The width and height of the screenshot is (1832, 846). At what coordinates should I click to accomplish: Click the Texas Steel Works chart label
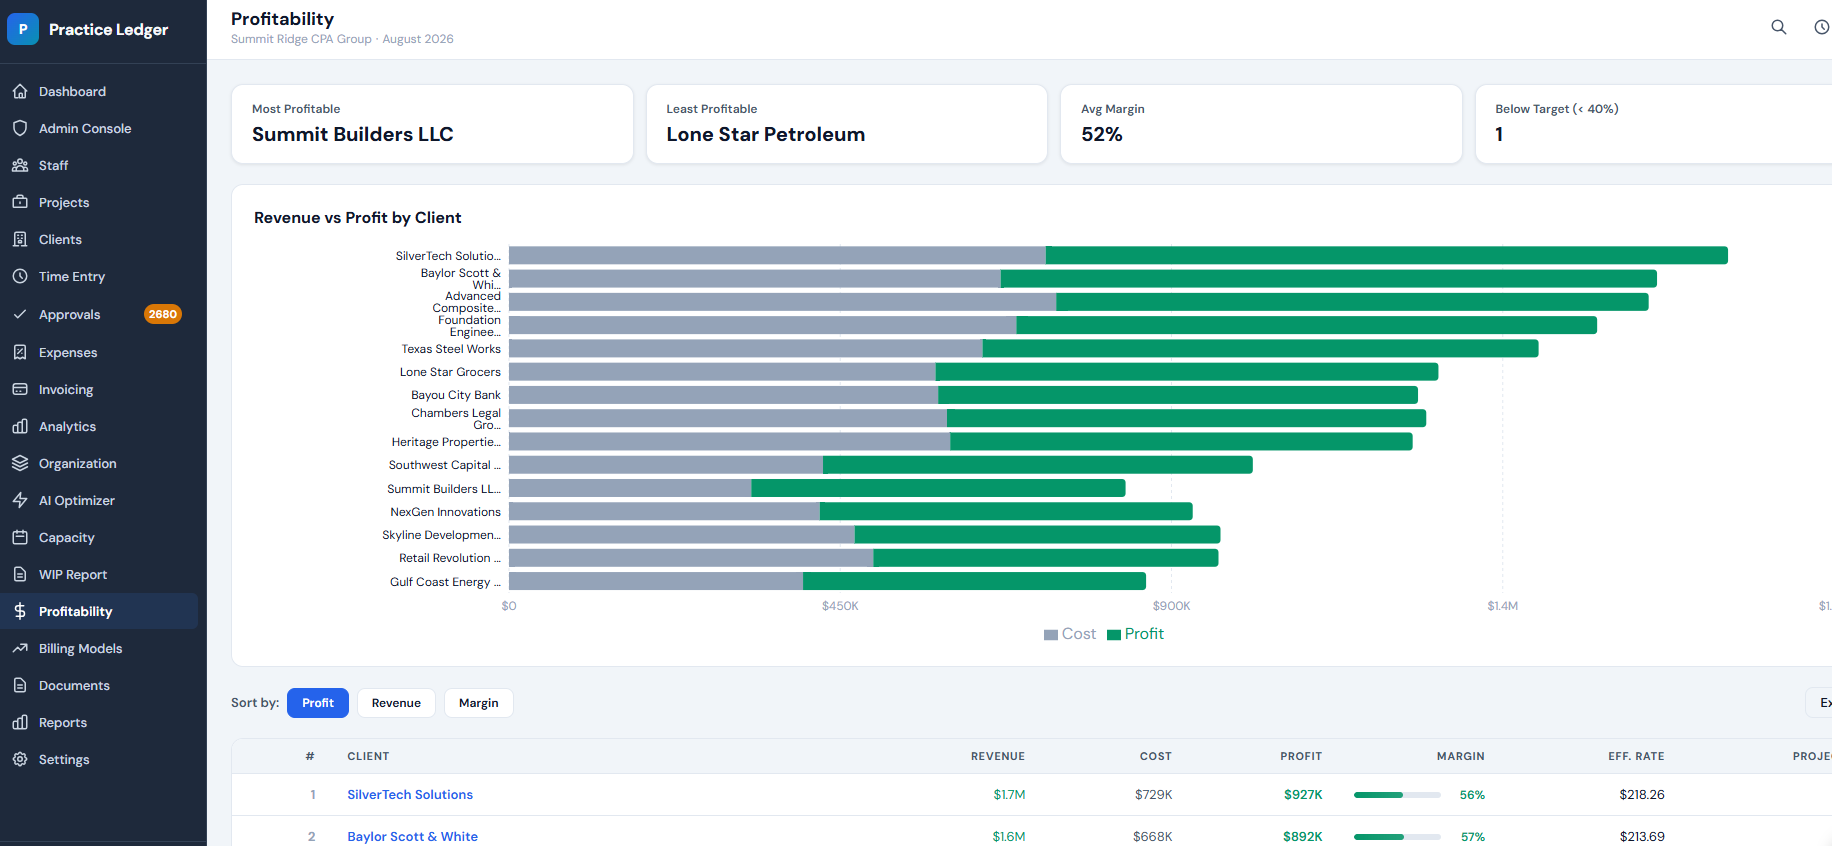[451, 349]
